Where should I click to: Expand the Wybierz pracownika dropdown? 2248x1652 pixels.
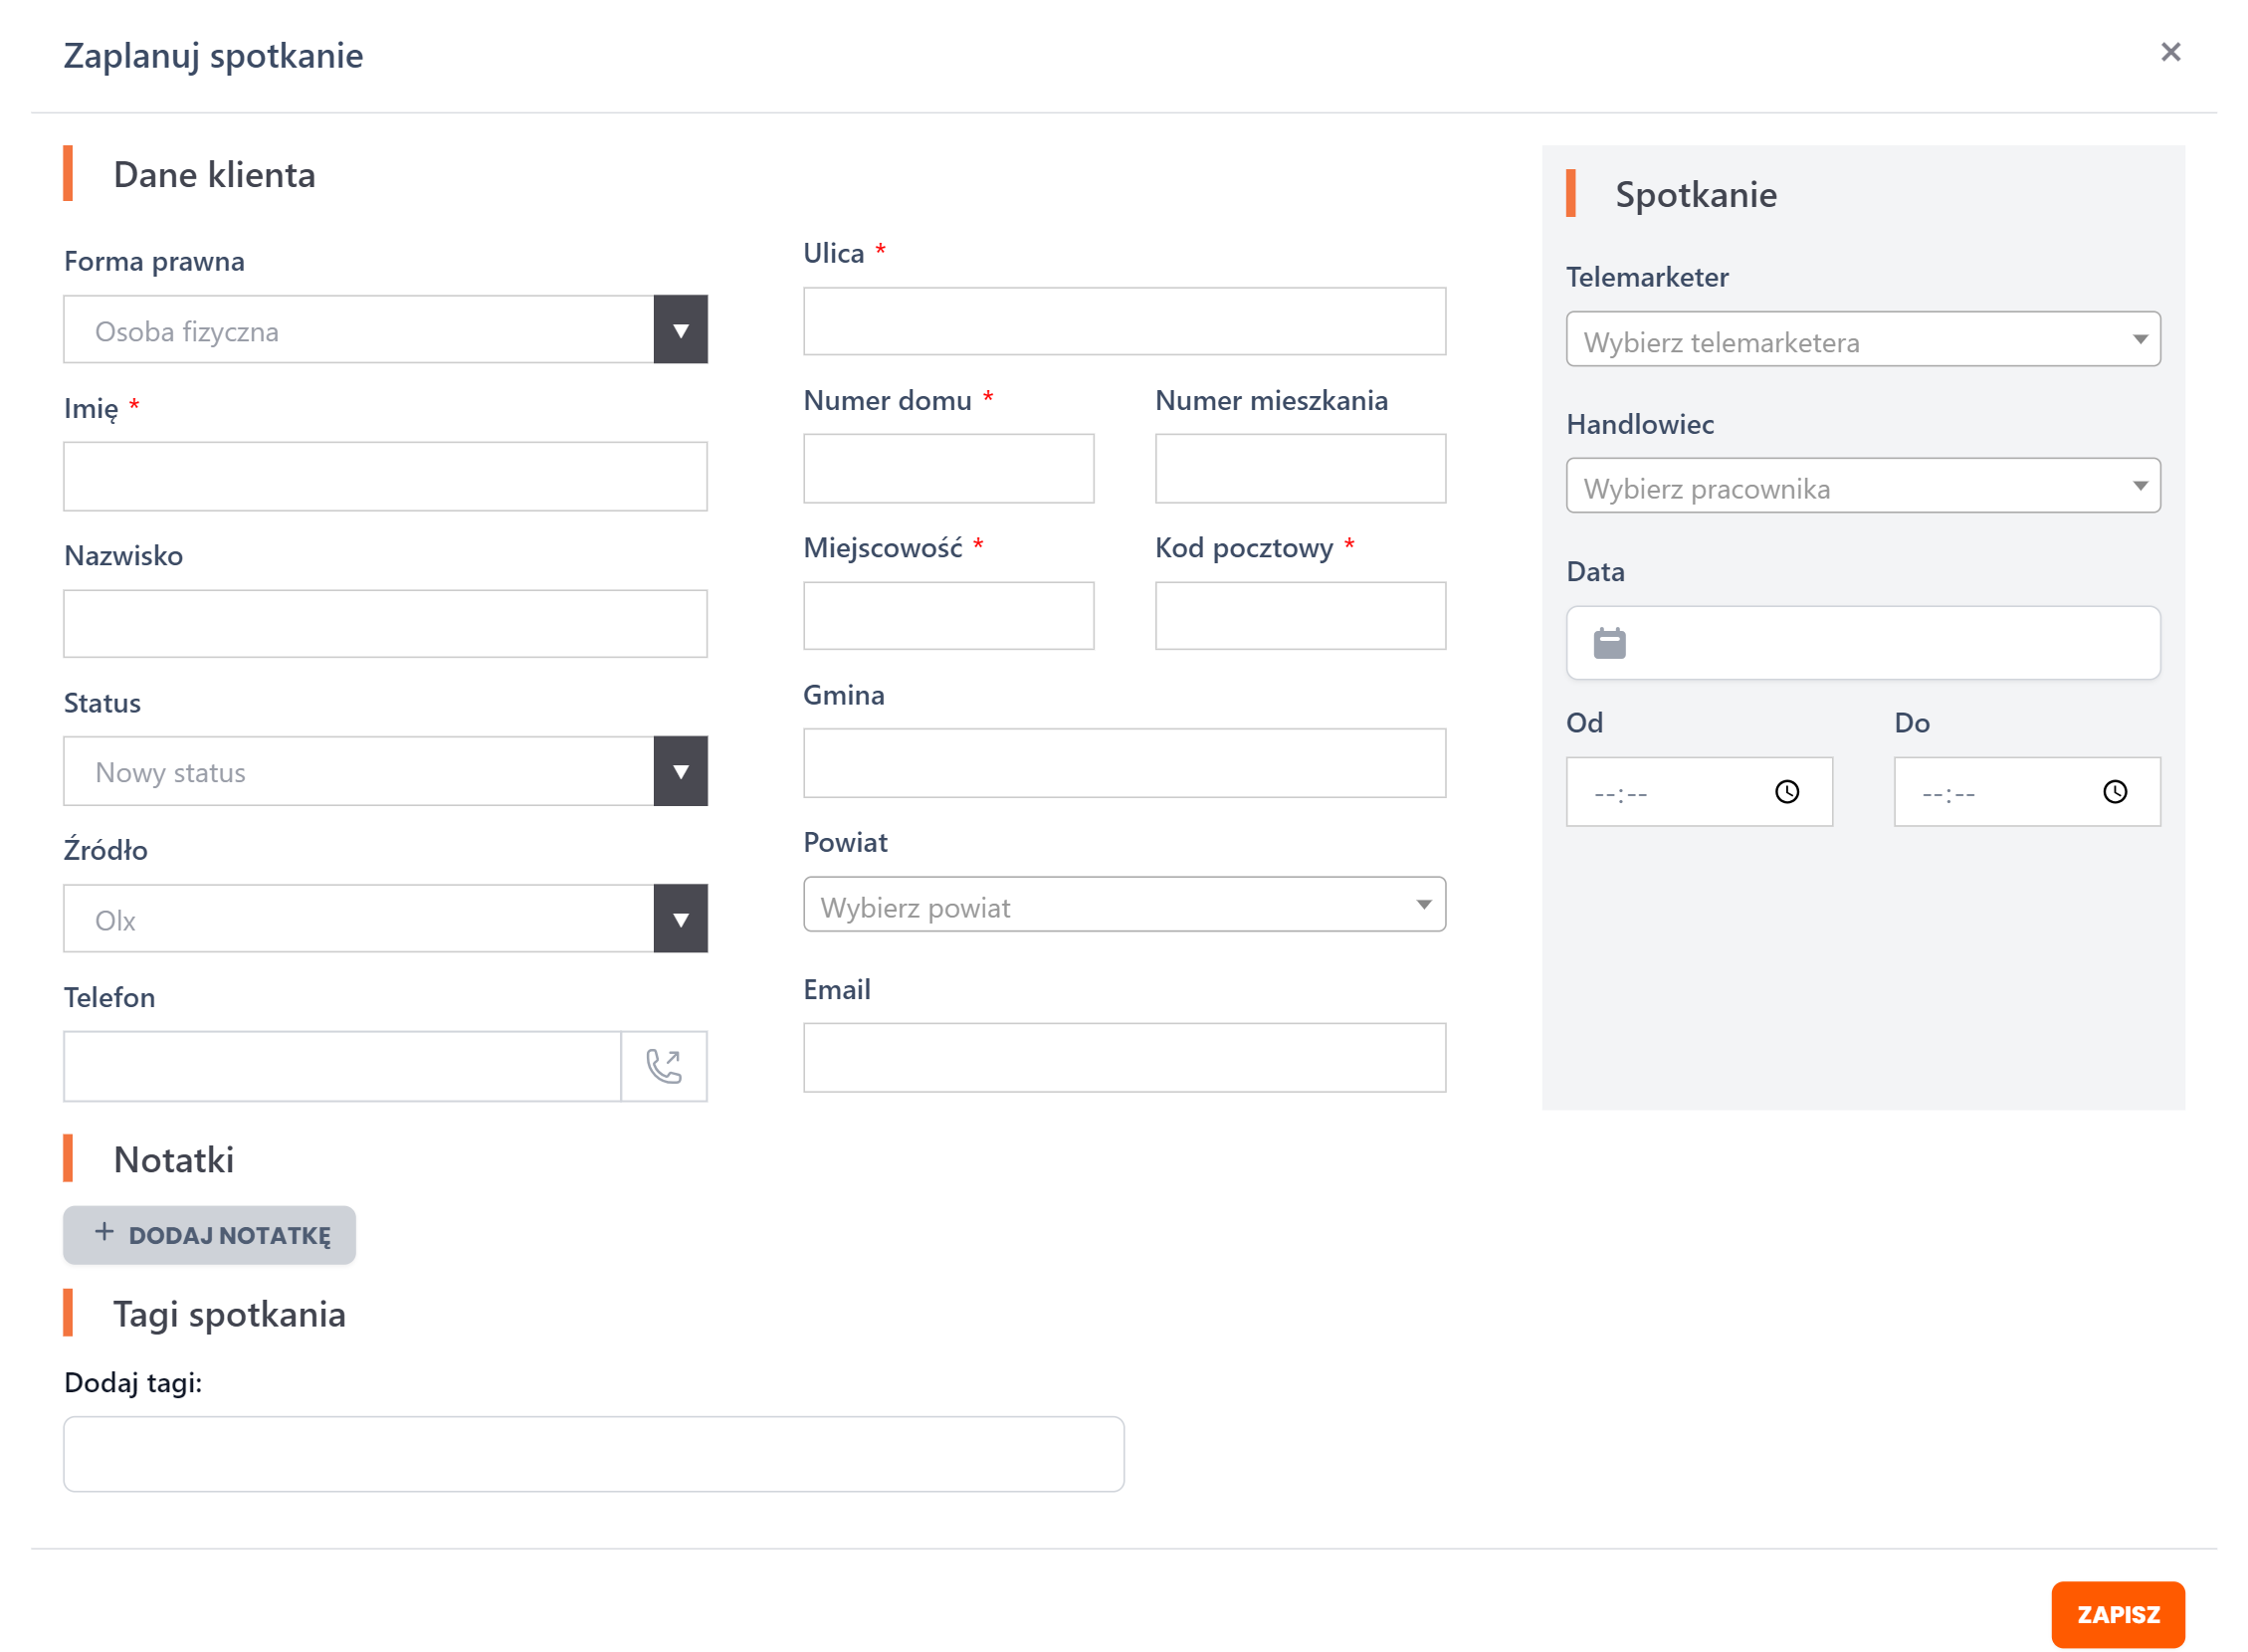pos(1862,486)
